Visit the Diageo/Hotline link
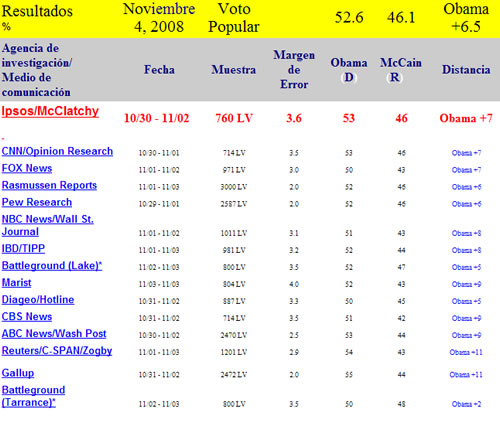Viewport: 500px width, 423px height. click(38, 300)
